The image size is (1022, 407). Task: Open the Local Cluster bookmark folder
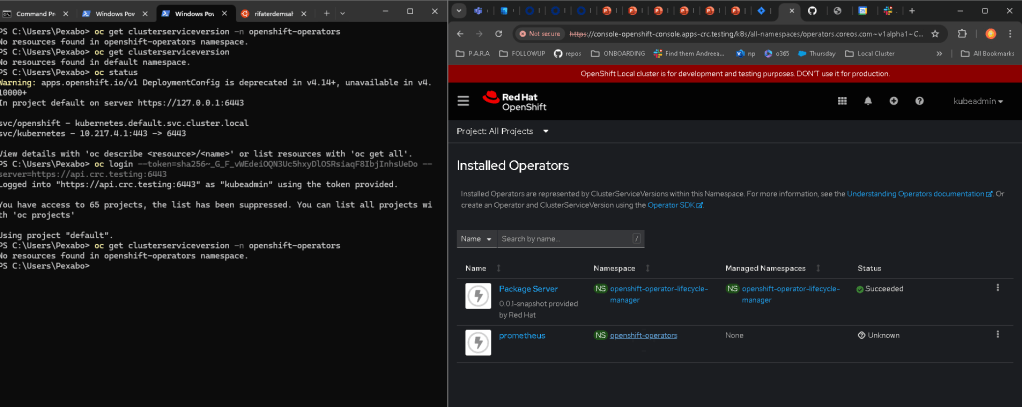pyautogui.click(x=869, y=53)
